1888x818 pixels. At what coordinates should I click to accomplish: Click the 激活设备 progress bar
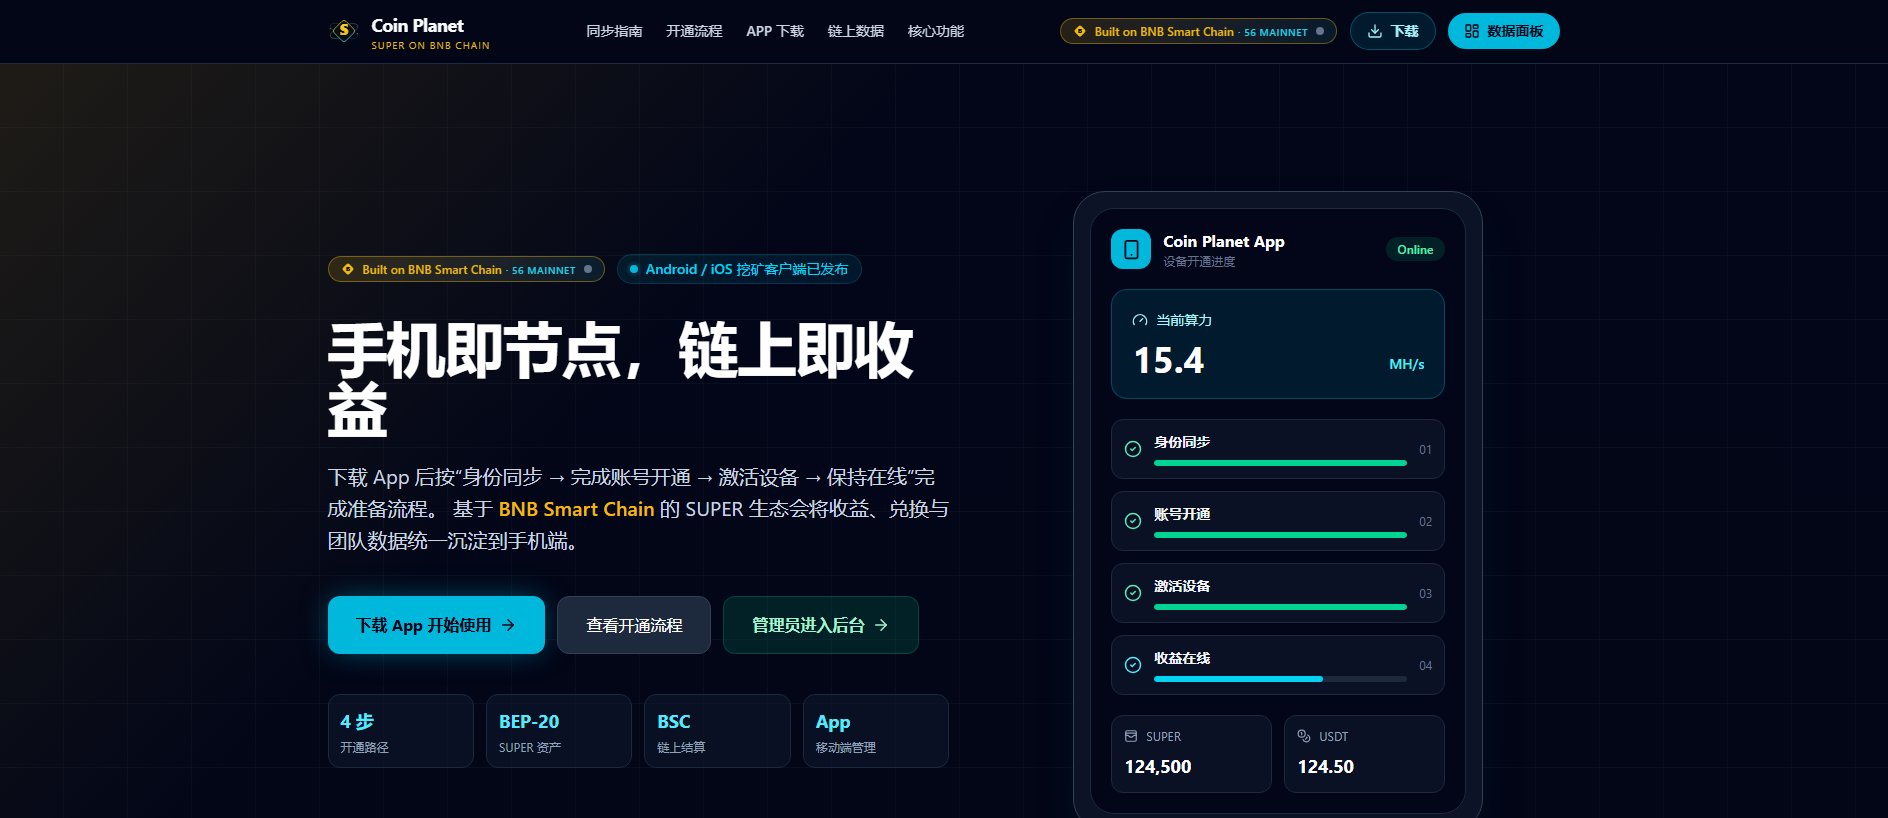pyautogui.click(x=1280, y=607)
